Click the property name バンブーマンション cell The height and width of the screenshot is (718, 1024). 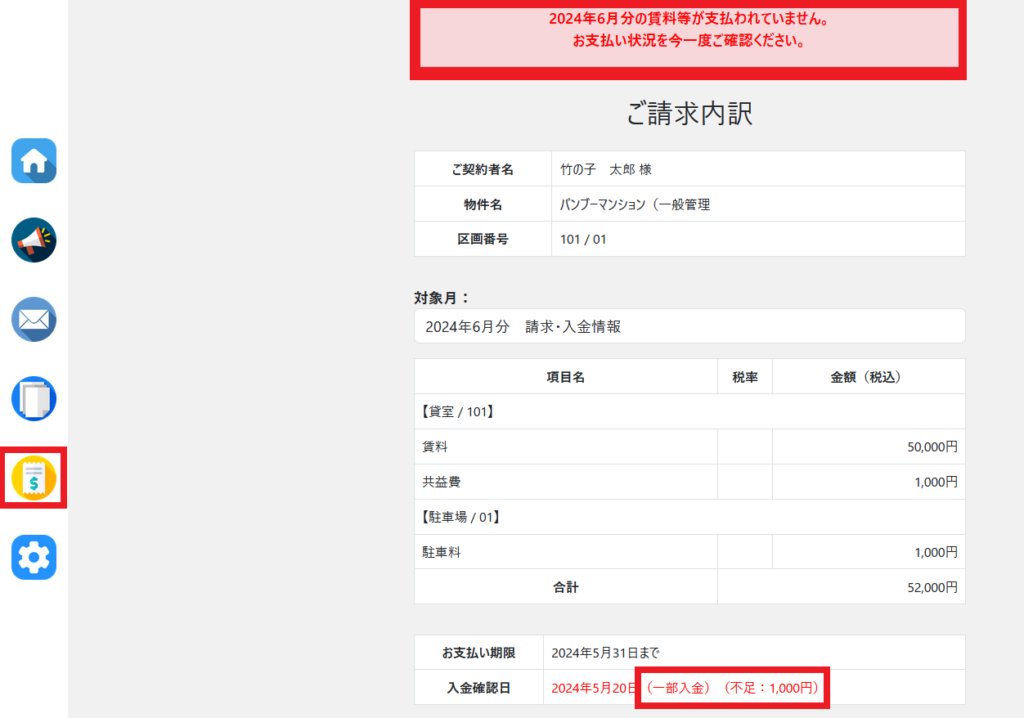click(635, 204)
